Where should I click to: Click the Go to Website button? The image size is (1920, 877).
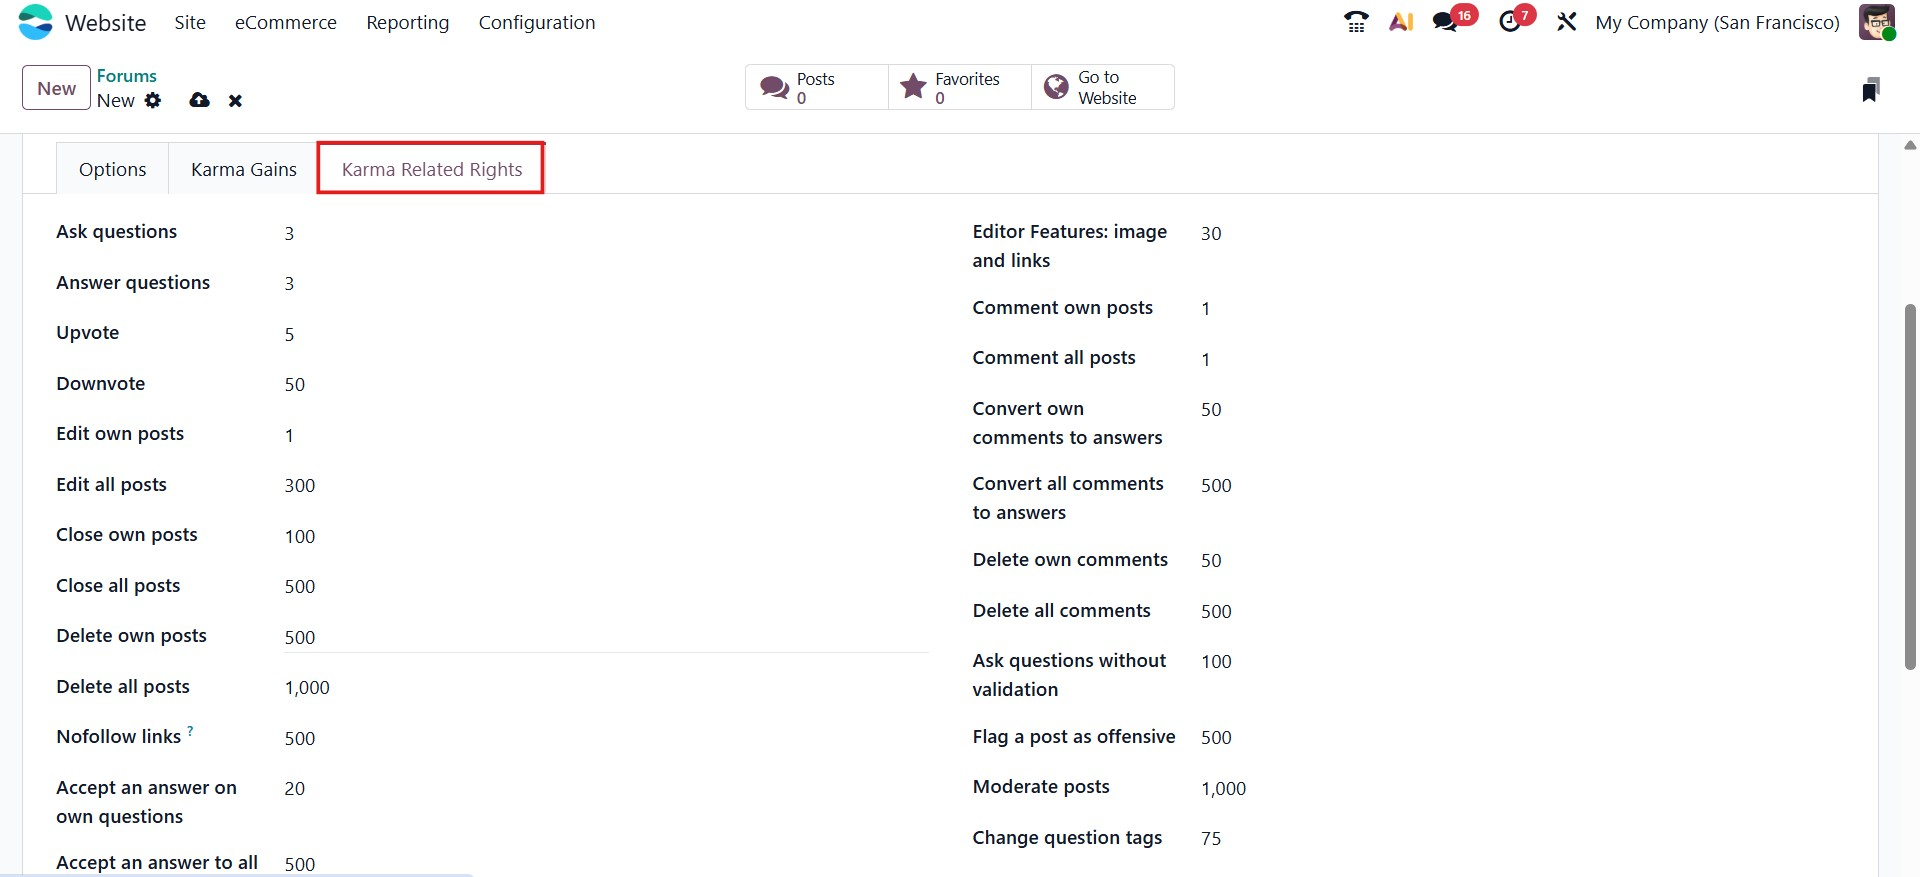[x=1102, y=88]
